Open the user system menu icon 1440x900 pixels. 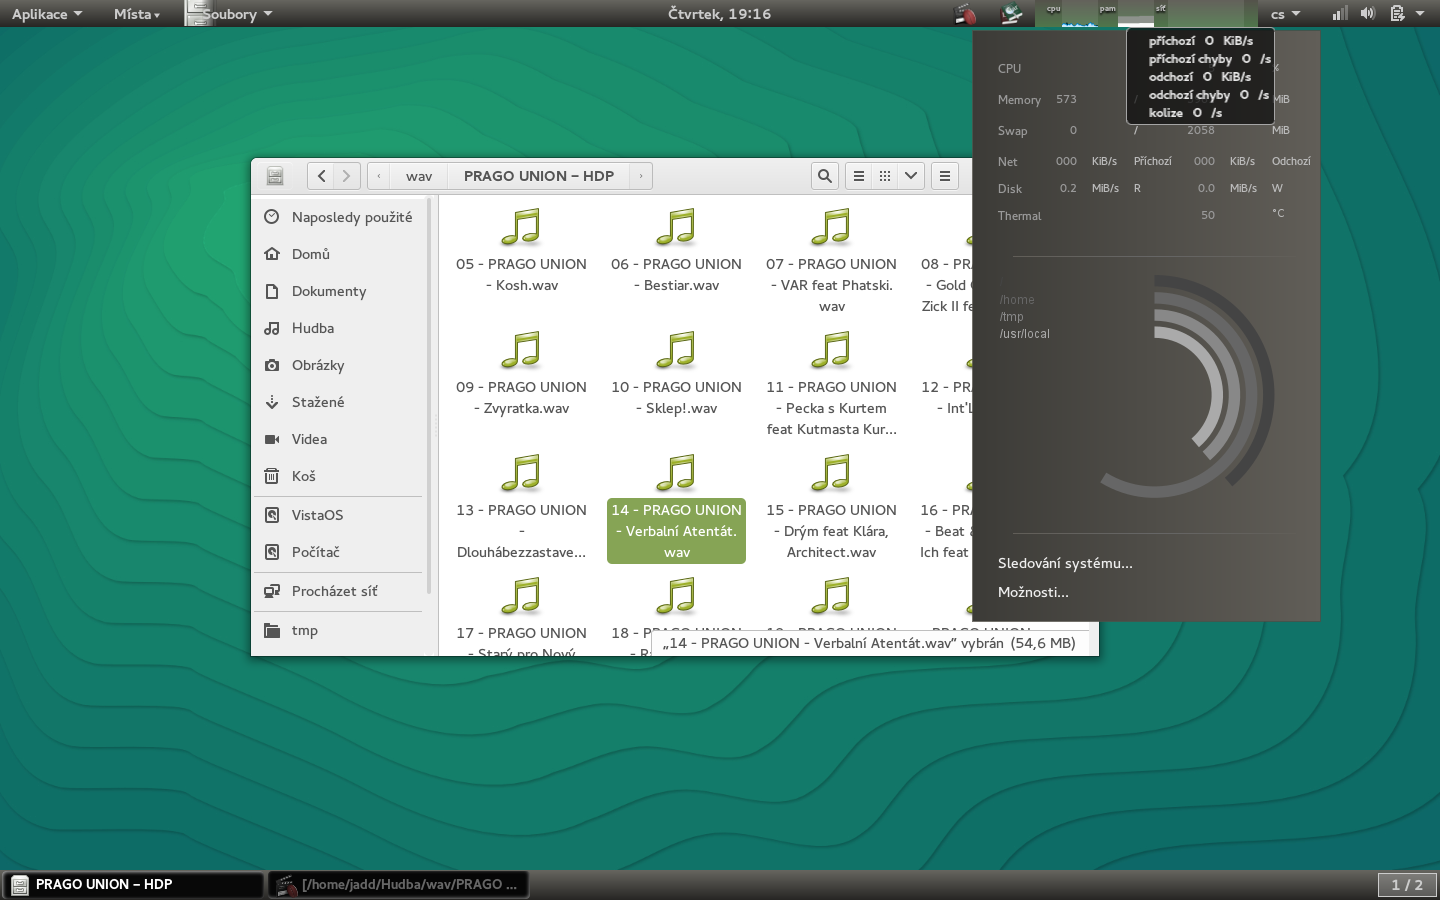coord(1405,14)
